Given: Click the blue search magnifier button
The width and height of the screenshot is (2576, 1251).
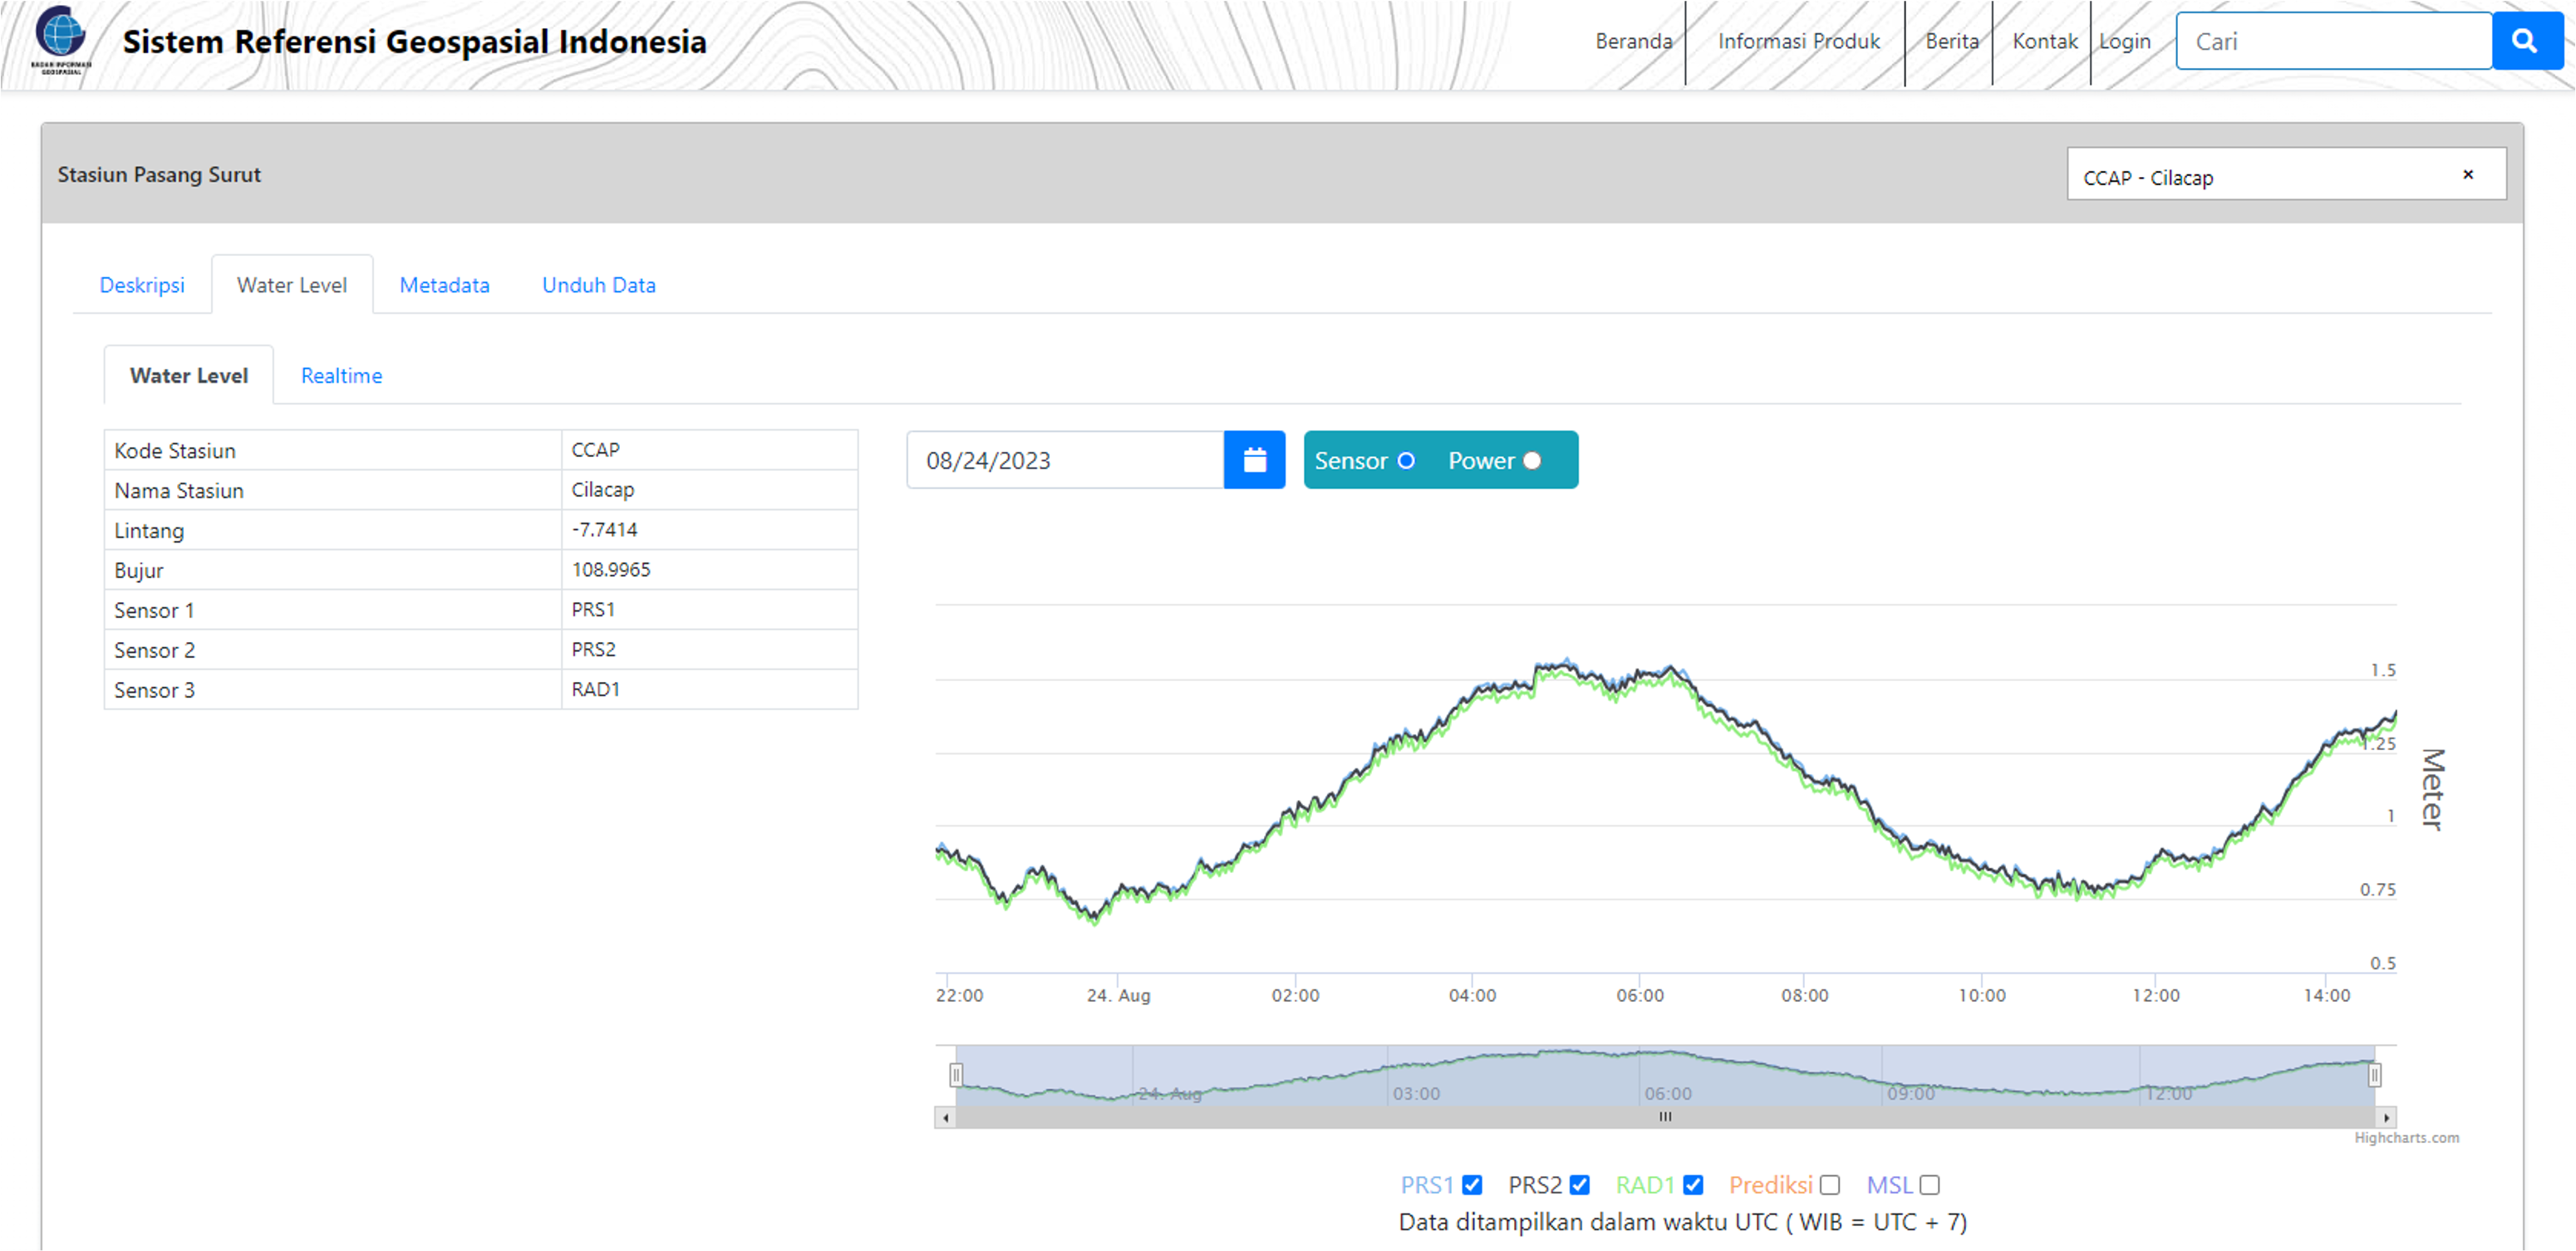Looking at the screenshot, I should 2524,41.
